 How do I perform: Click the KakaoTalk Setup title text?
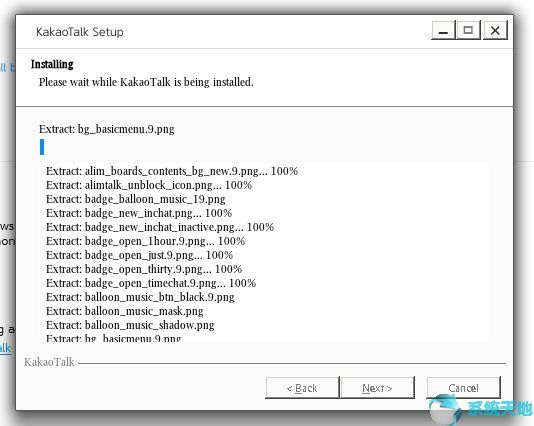point(80,32)
